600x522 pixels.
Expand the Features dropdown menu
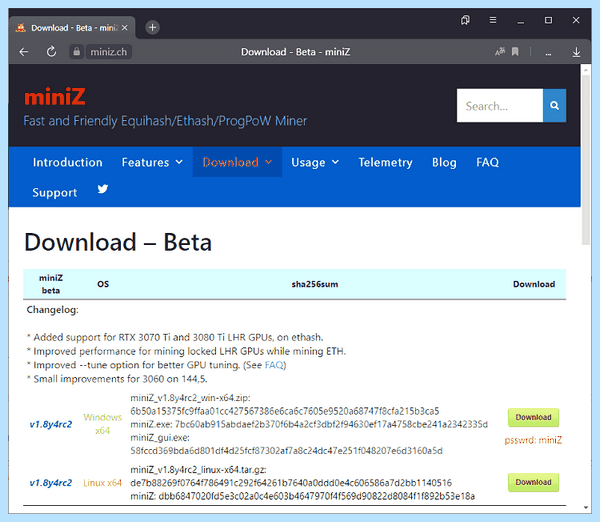click(152, 162)
